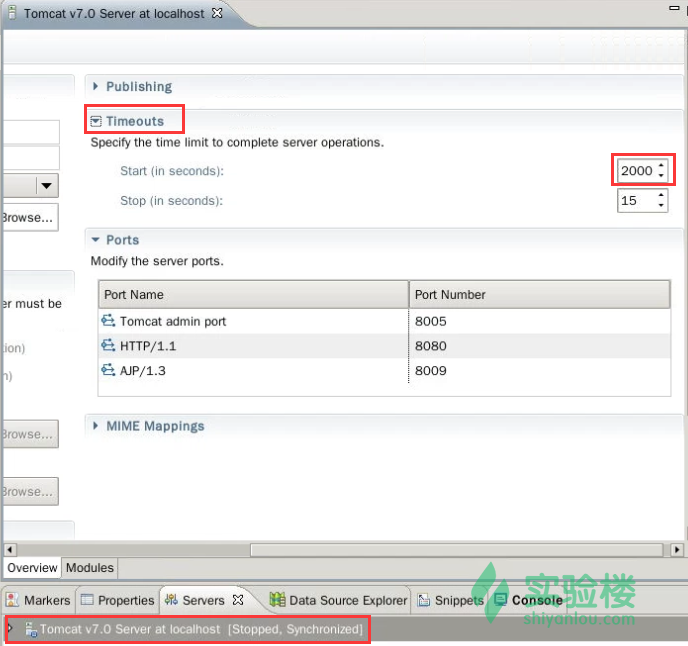
Task: Click the AJP/1.3 port icon
Action: 108,370
